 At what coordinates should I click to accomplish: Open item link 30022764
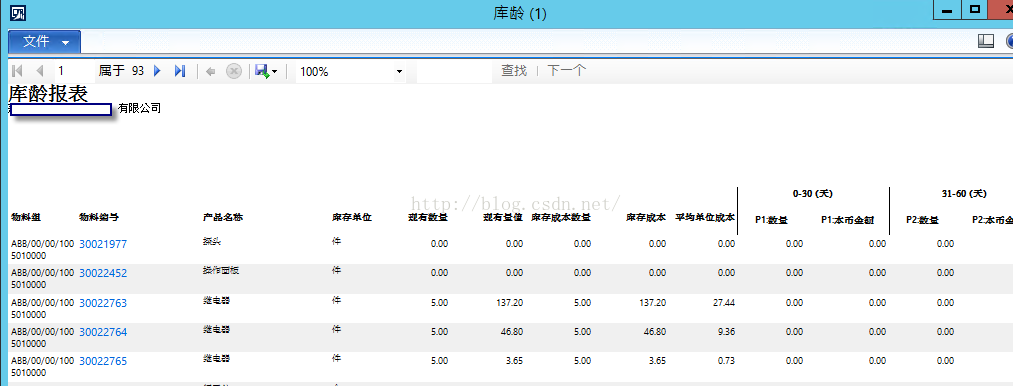103,332
